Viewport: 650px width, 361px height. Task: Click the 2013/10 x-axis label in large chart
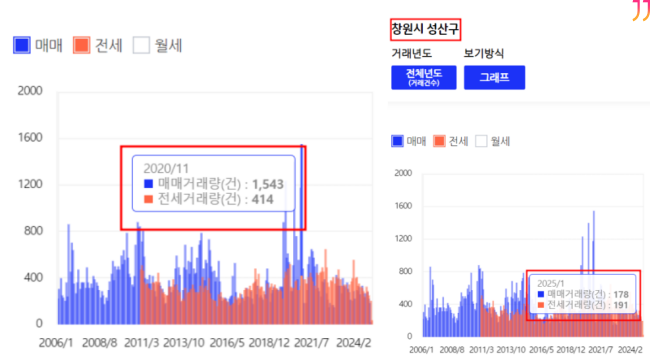tap(184, 343)
